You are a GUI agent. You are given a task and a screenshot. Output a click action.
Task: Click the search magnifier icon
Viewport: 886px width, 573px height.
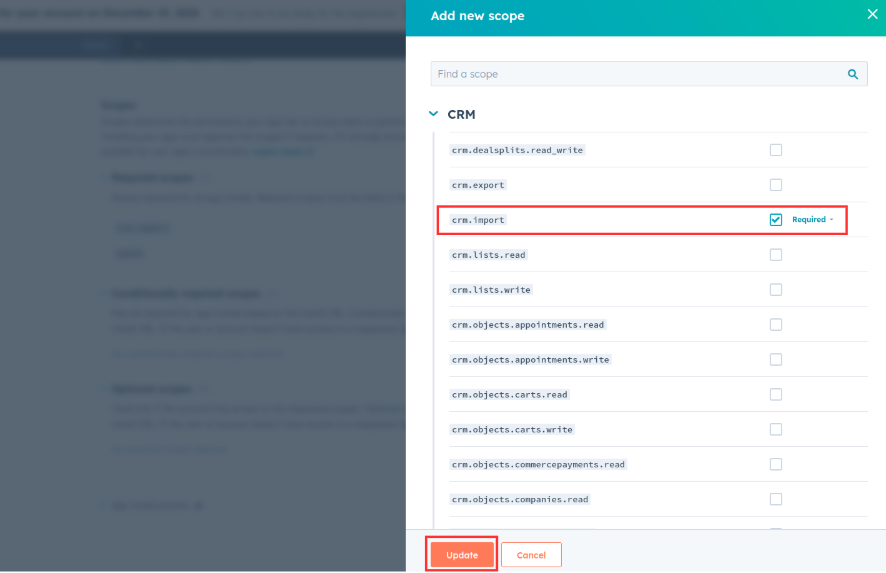coord(853,74)
